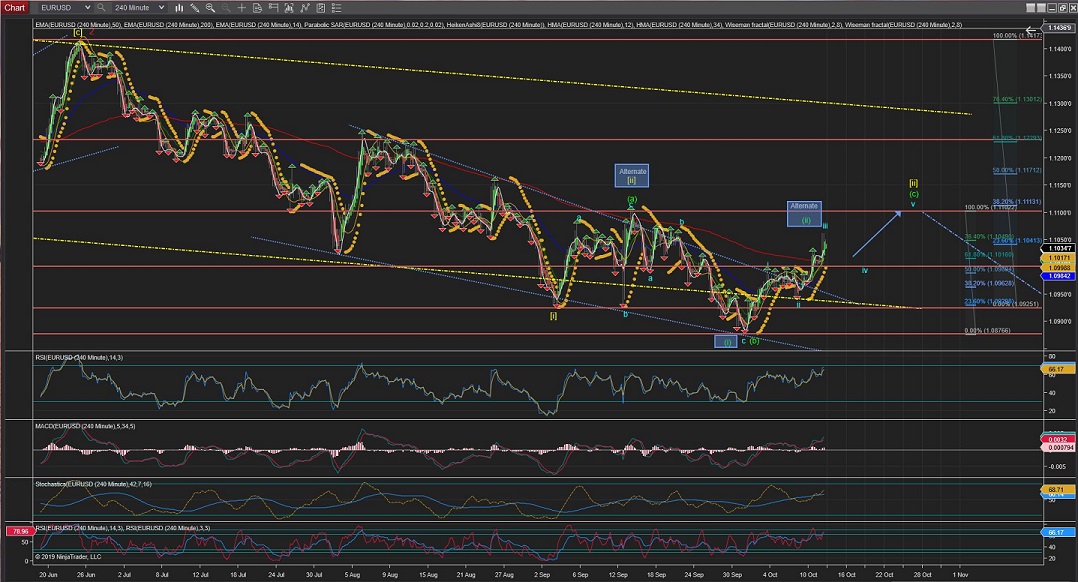Screen dimensions: 1078x582
Task: Click the Chart tab label
Action: pyautogui.click(x=14, y=8)
